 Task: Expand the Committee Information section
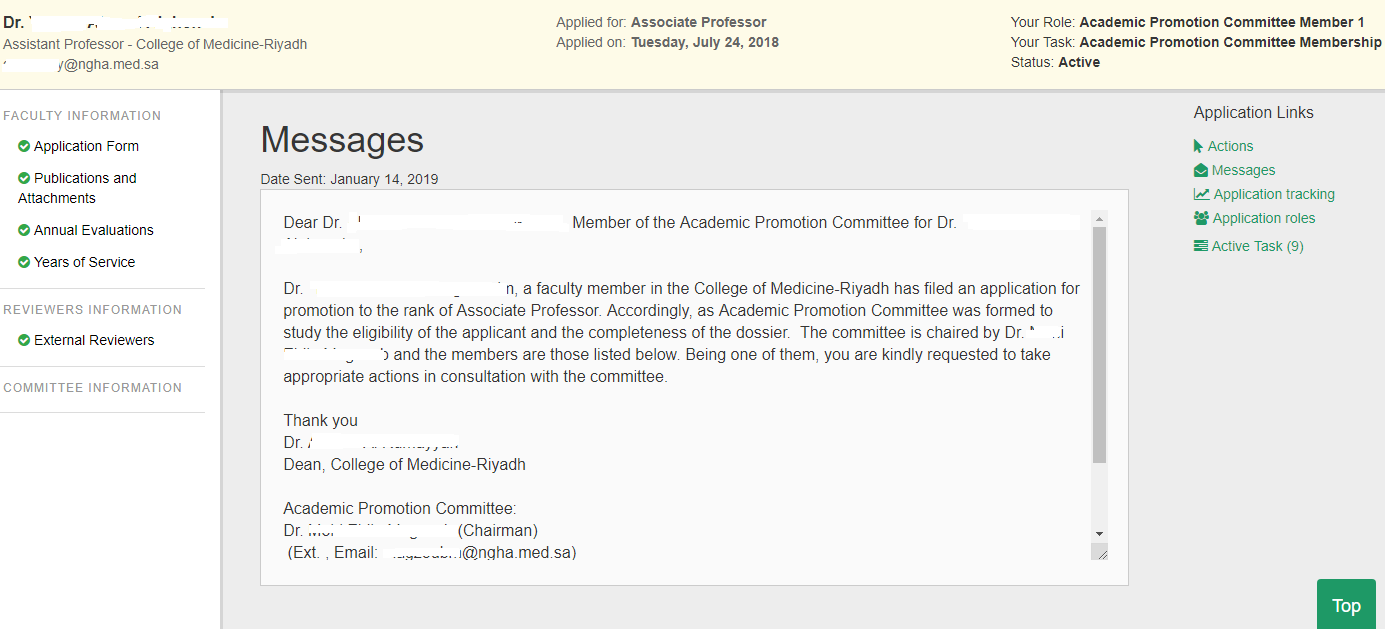tap(93, 388)
